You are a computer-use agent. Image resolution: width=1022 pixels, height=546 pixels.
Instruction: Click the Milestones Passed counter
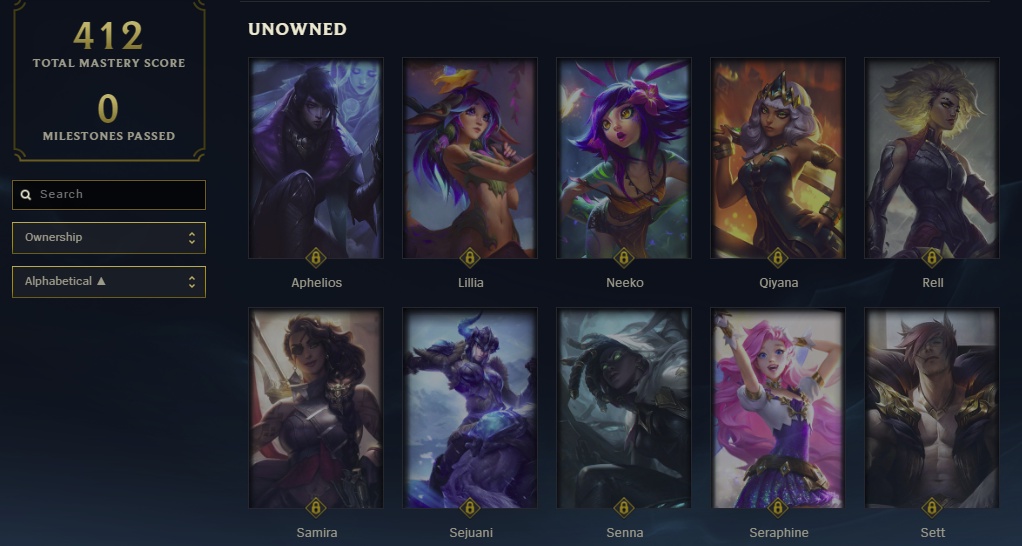[x=109, y=117]
